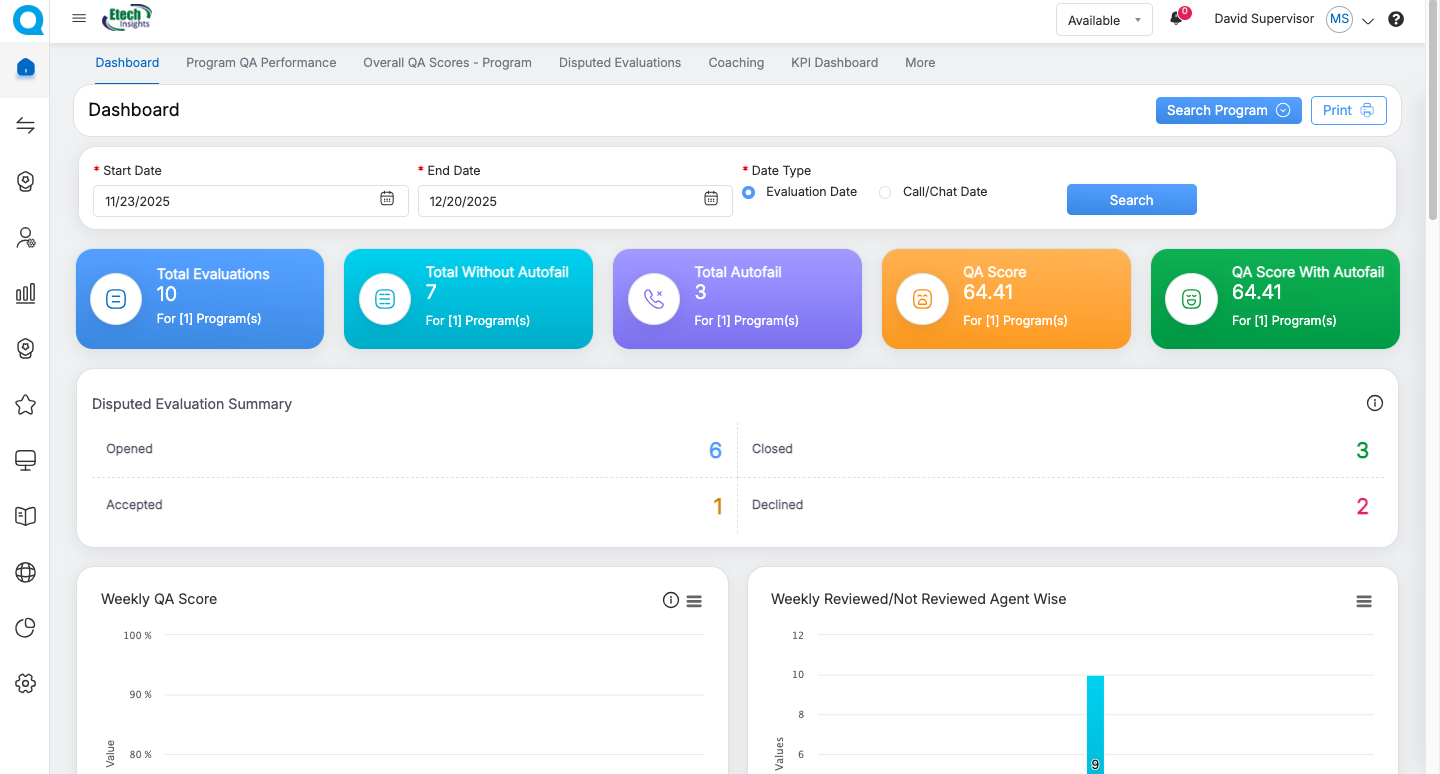Expand the David Supervisor user menu chevron
Image resolution: width=1440 pixels, height=774 pixels.
[x=1369, y=21]
